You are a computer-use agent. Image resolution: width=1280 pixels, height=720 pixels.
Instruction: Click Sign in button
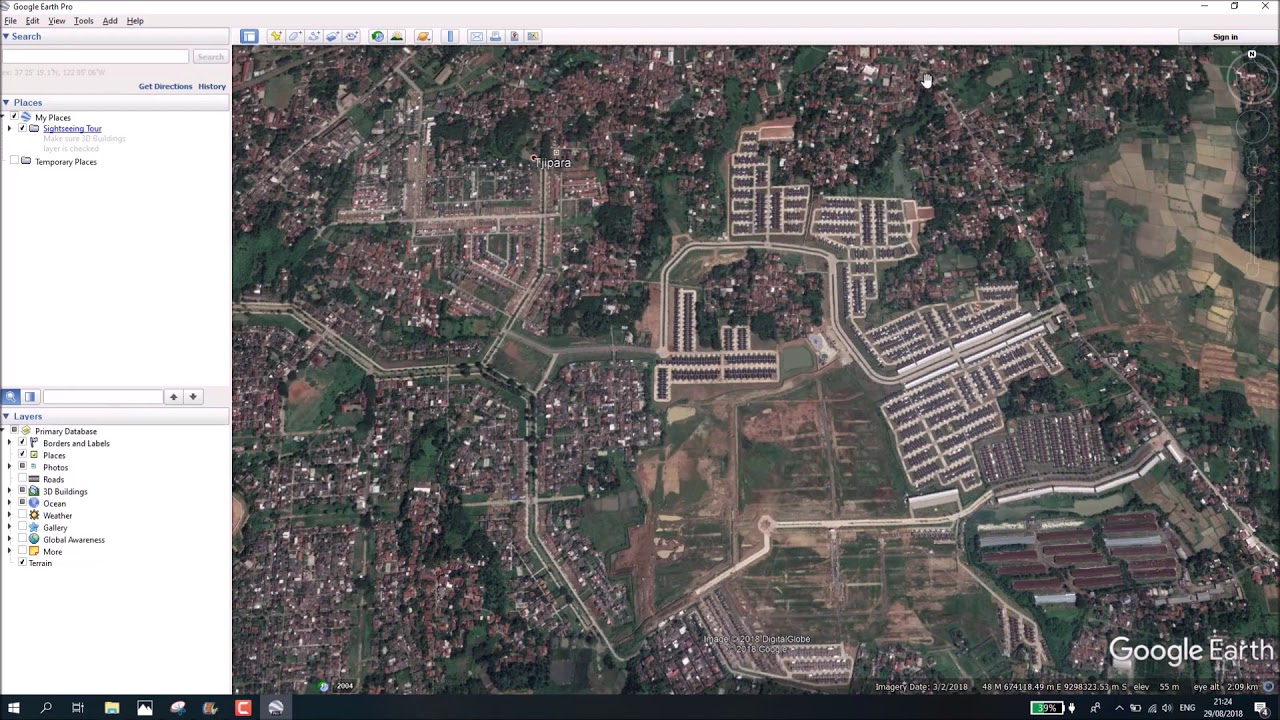[1225, 37]
